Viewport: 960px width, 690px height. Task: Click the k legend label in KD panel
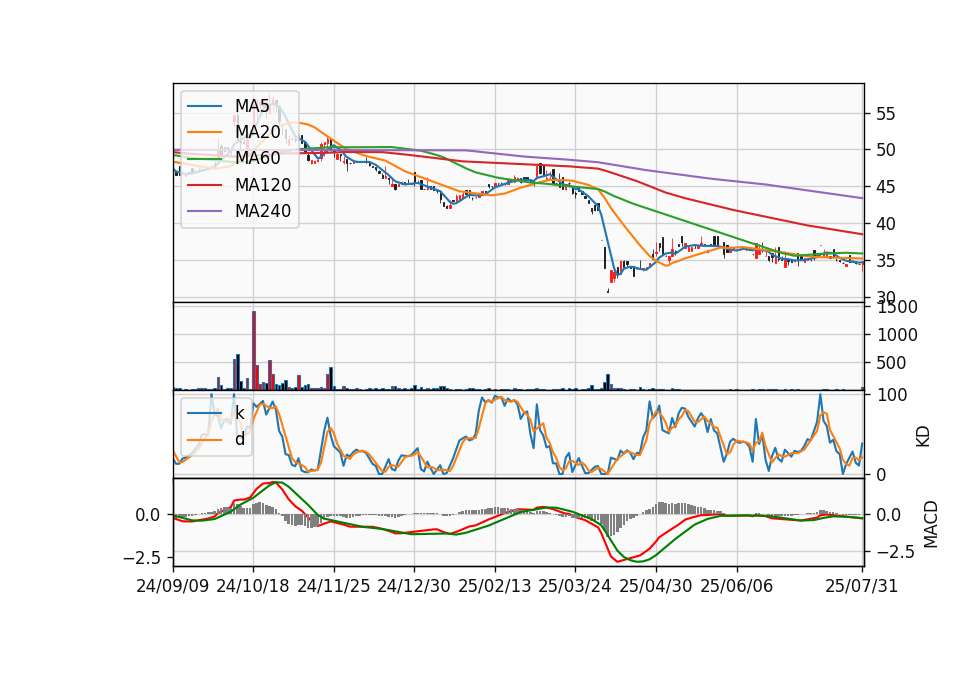point(239,413)
